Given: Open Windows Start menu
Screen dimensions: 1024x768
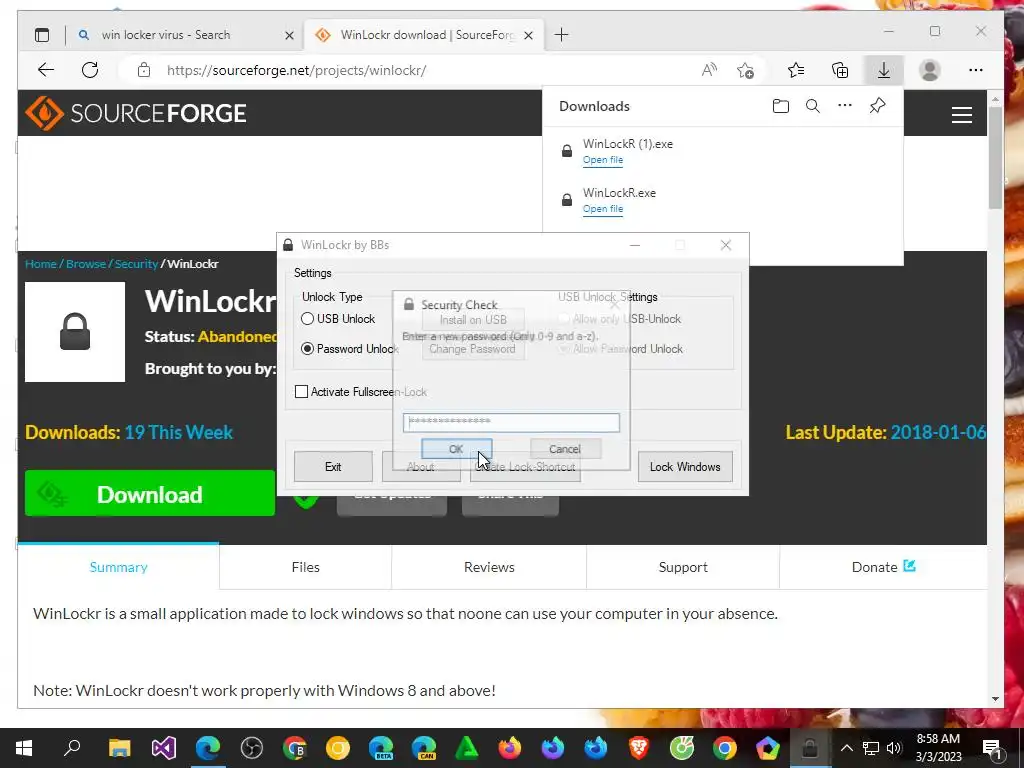Looking at the screenshot, I should (x=24, y=748).
